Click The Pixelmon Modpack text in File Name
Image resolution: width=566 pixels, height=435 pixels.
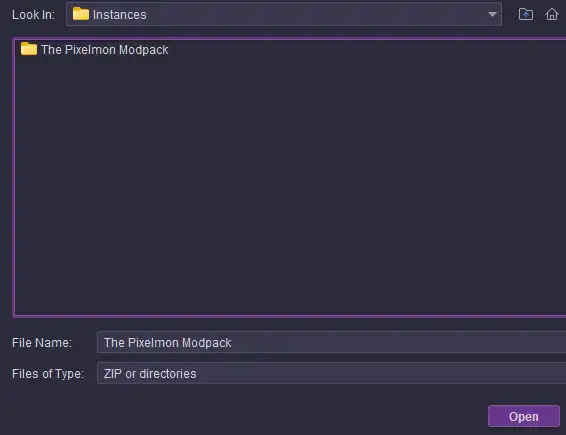pyautogui.click(x=167, y=343)
